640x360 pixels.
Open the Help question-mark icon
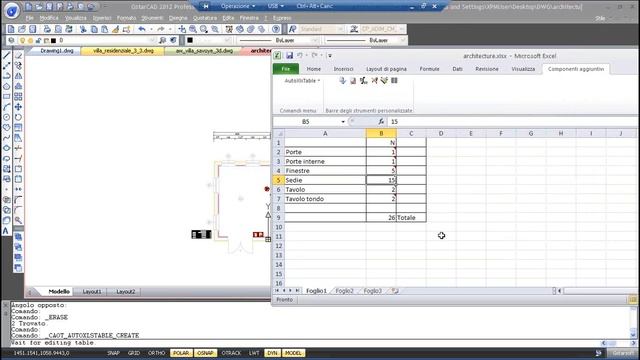pos(276,29)
